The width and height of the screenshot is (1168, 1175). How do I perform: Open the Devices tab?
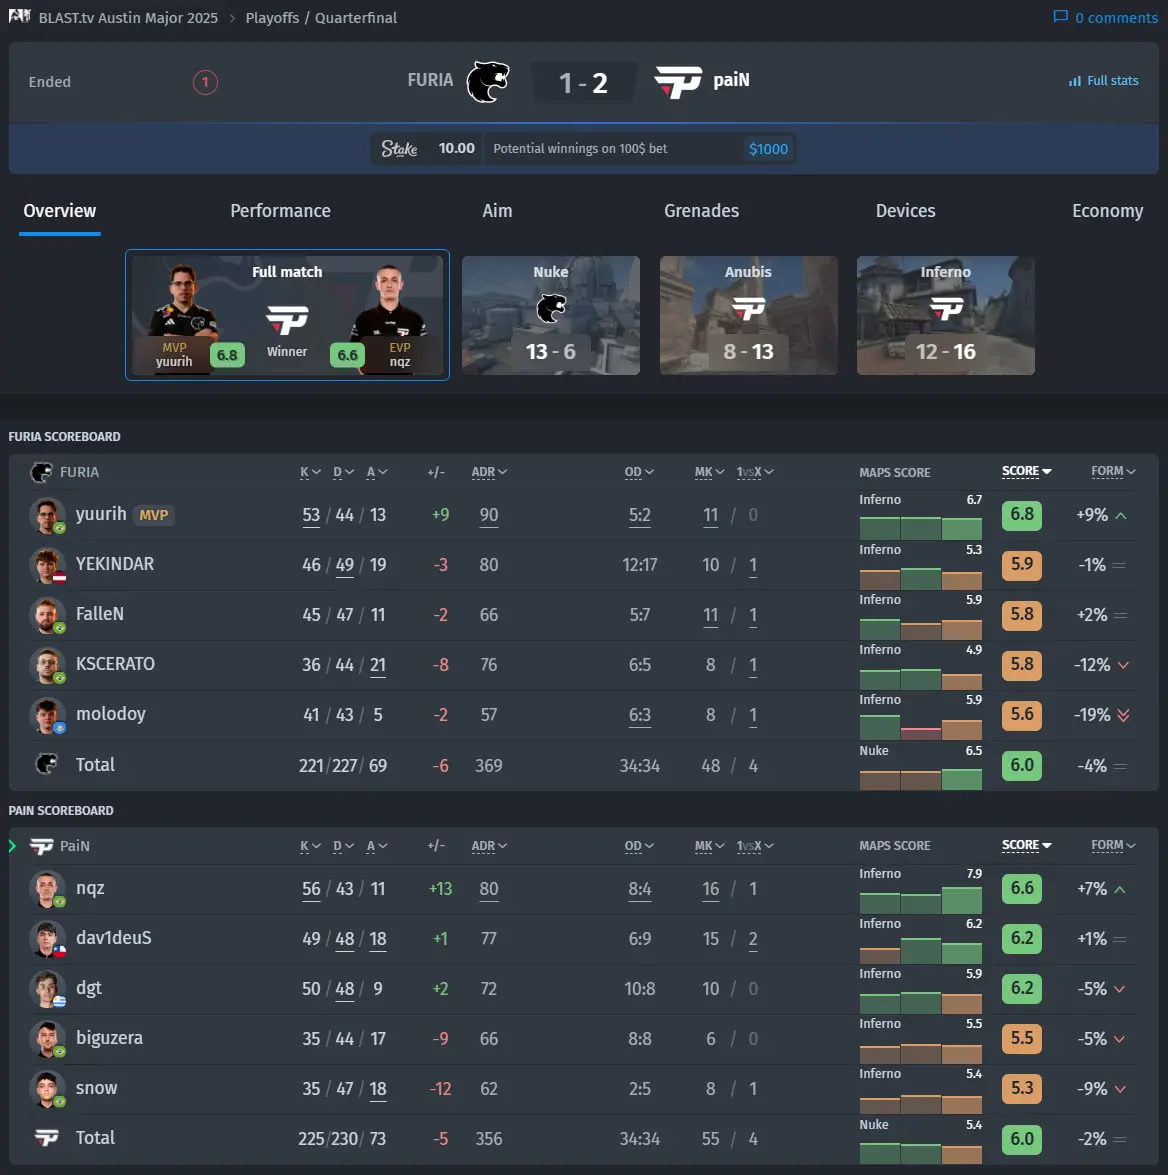(905, 211)
